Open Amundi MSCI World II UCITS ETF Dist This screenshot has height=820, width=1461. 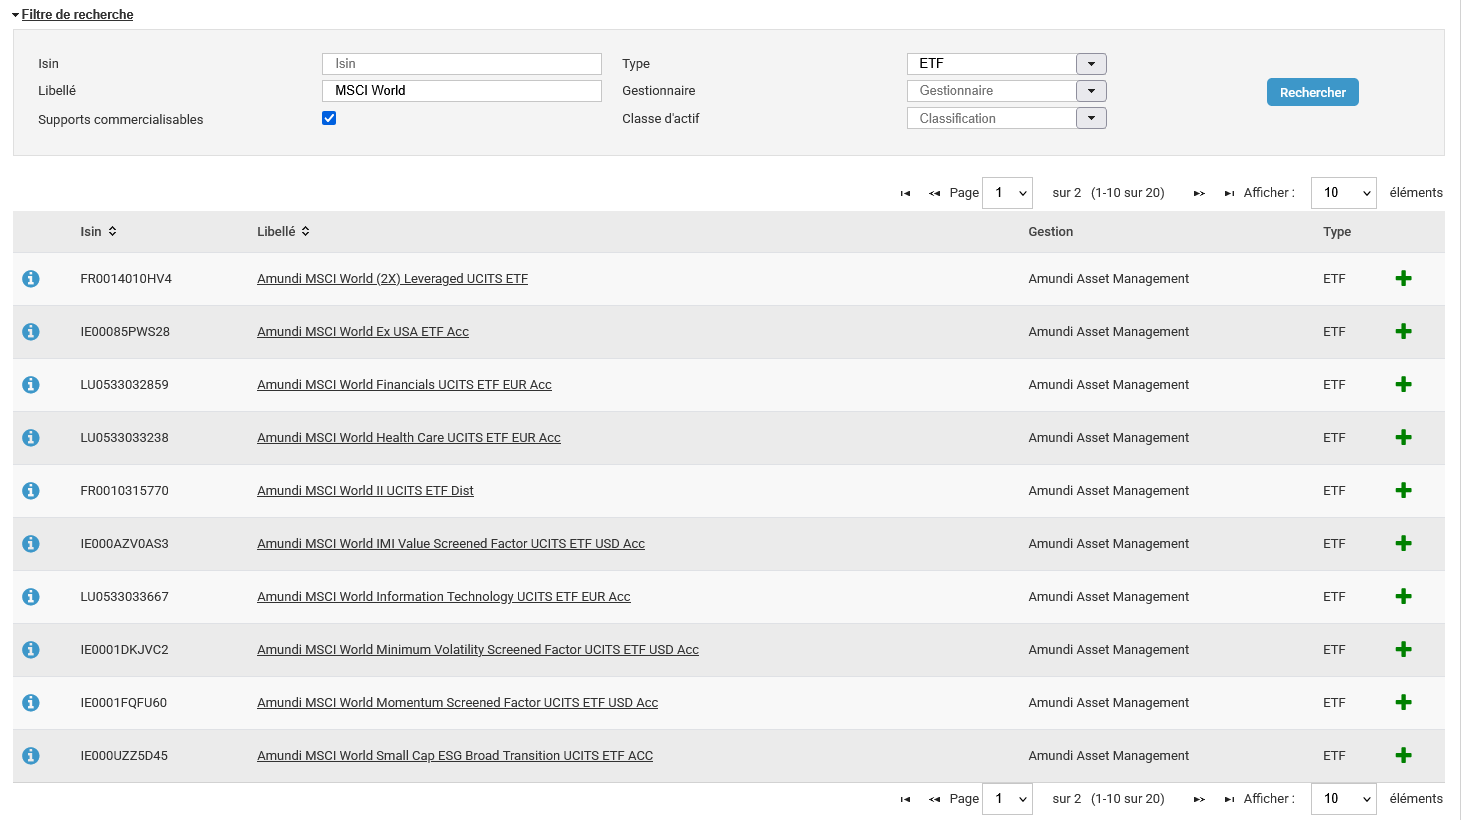pyautogui.click(x=365, y=491)
